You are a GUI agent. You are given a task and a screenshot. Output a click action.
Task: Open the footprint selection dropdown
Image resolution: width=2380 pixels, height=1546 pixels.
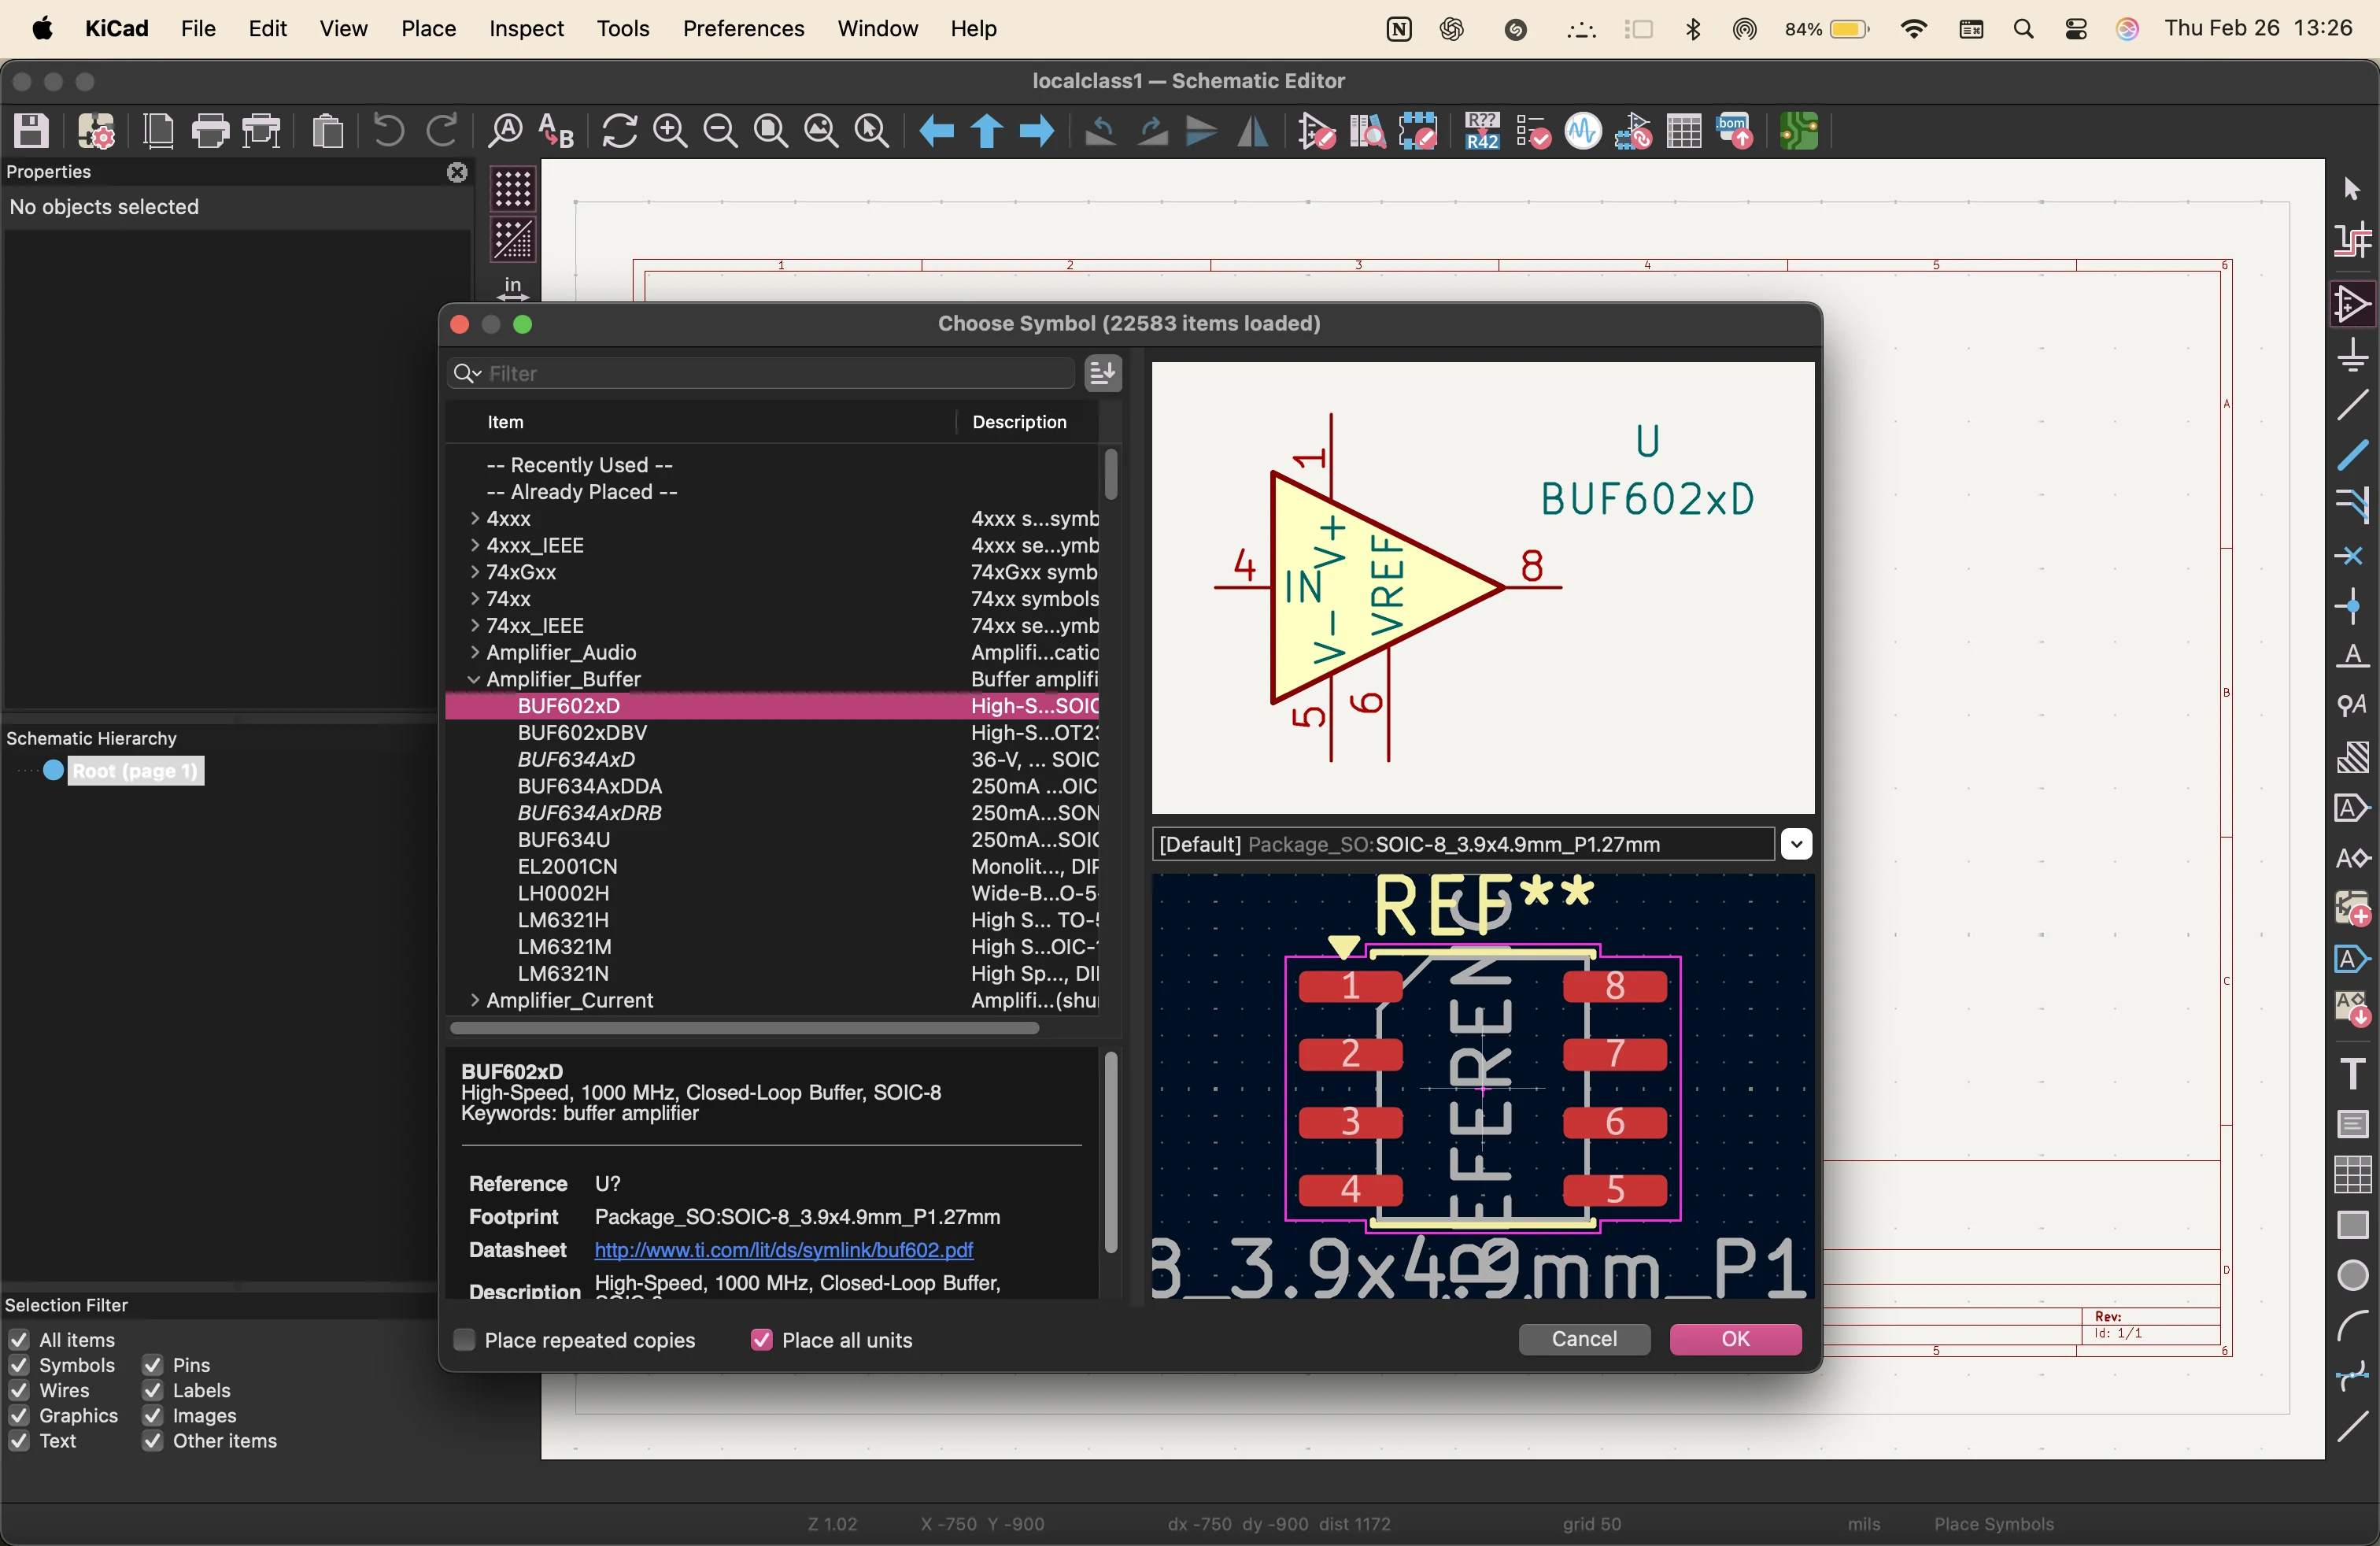1796,844
